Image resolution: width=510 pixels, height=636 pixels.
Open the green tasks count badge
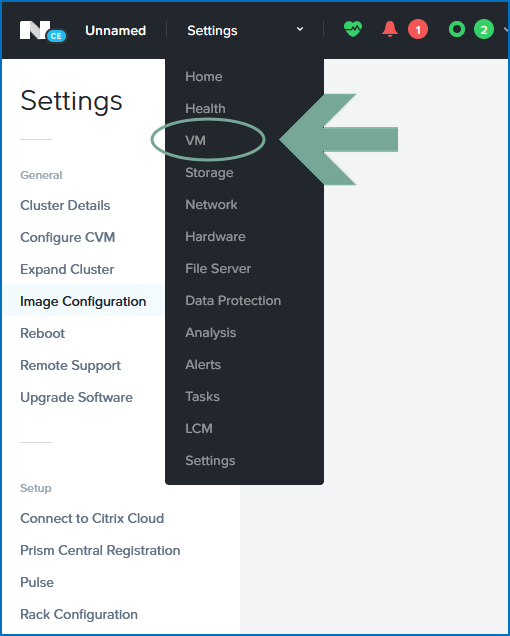(484, 30)
